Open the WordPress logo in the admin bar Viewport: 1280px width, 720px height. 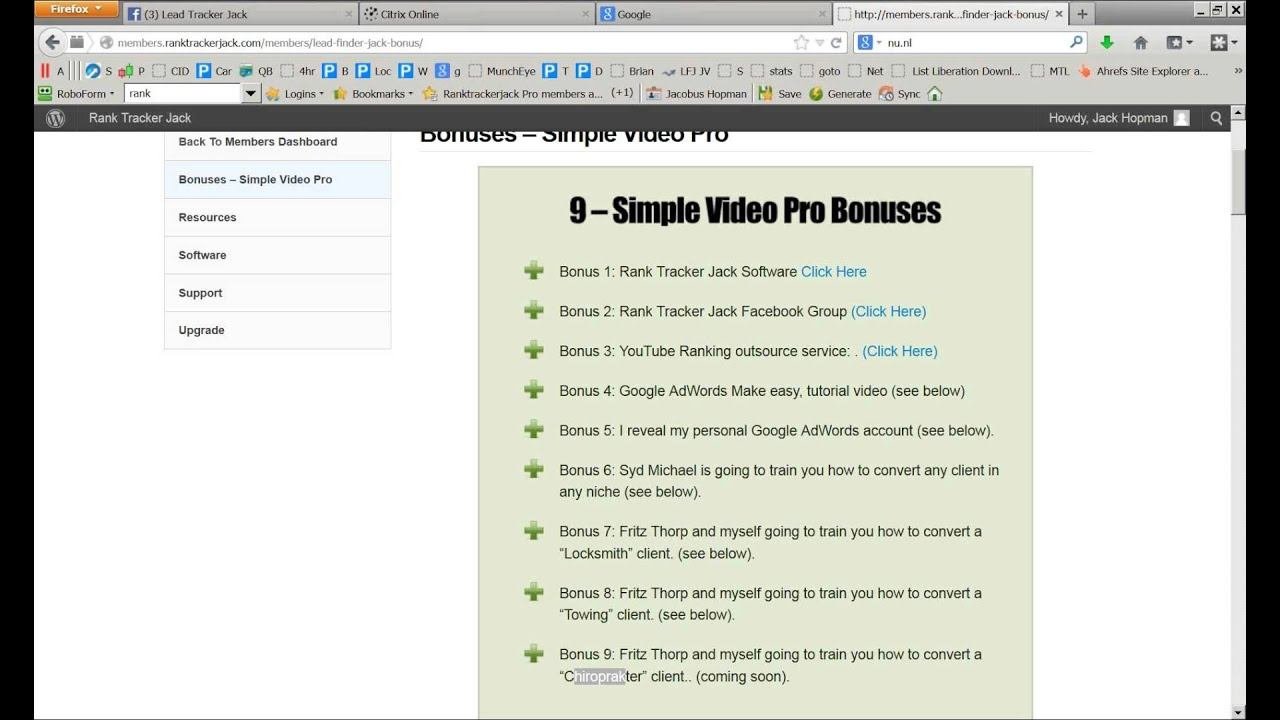coord(56,118)
